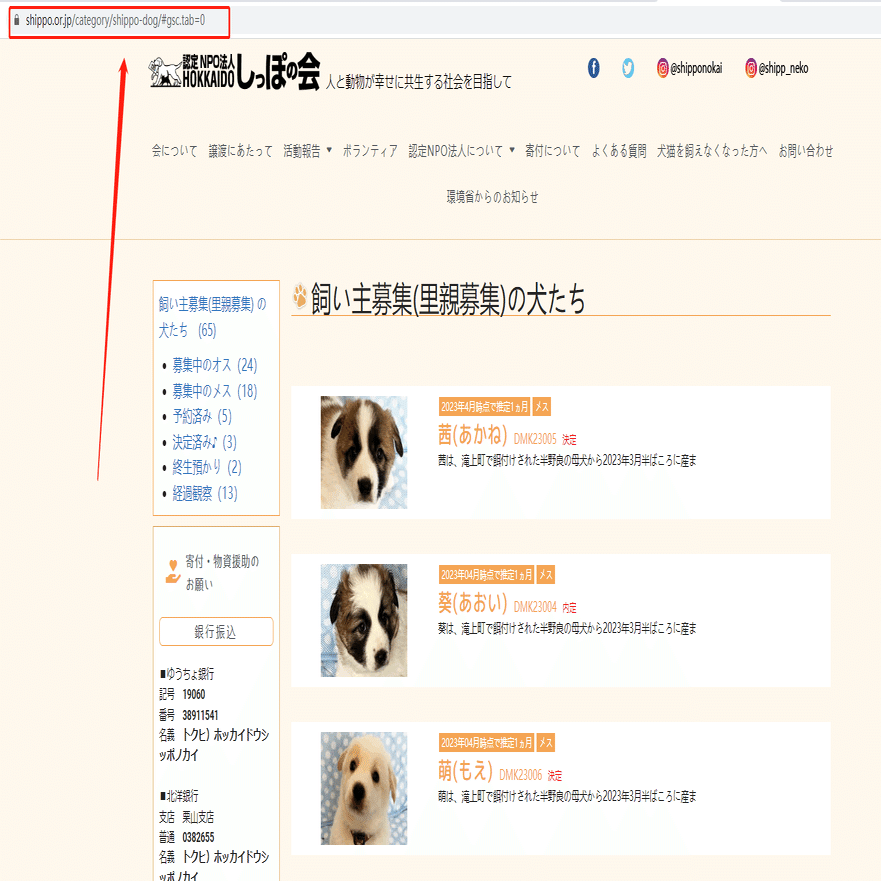Click the 銀行振込 button
The image size is (881, 881).
point(216,632)
